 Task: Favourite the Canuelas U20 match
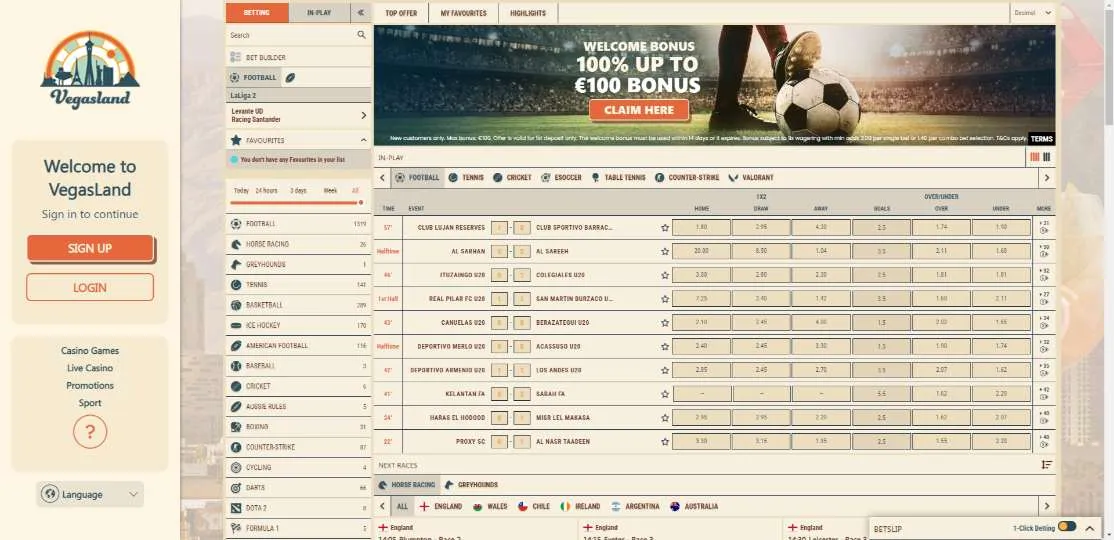(665, 323)
